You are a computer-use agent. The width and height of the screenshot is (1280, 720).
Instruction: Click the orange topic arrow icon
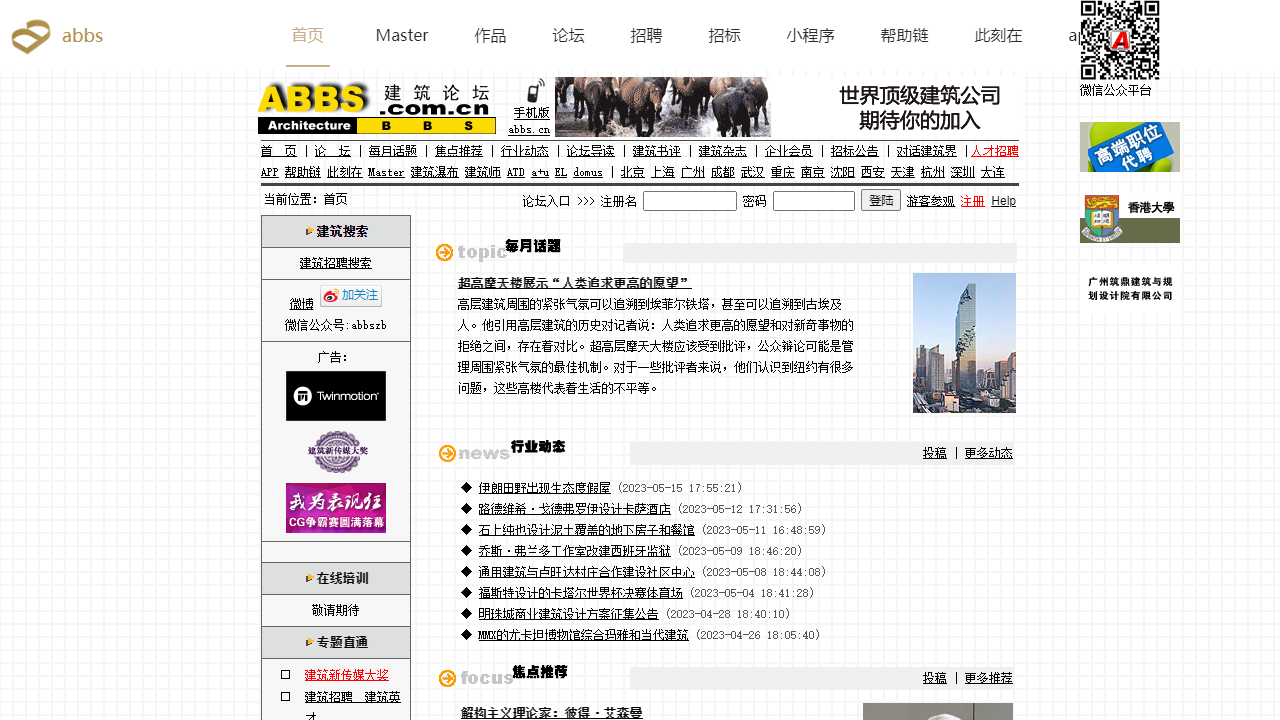click(x=445, y=253)
